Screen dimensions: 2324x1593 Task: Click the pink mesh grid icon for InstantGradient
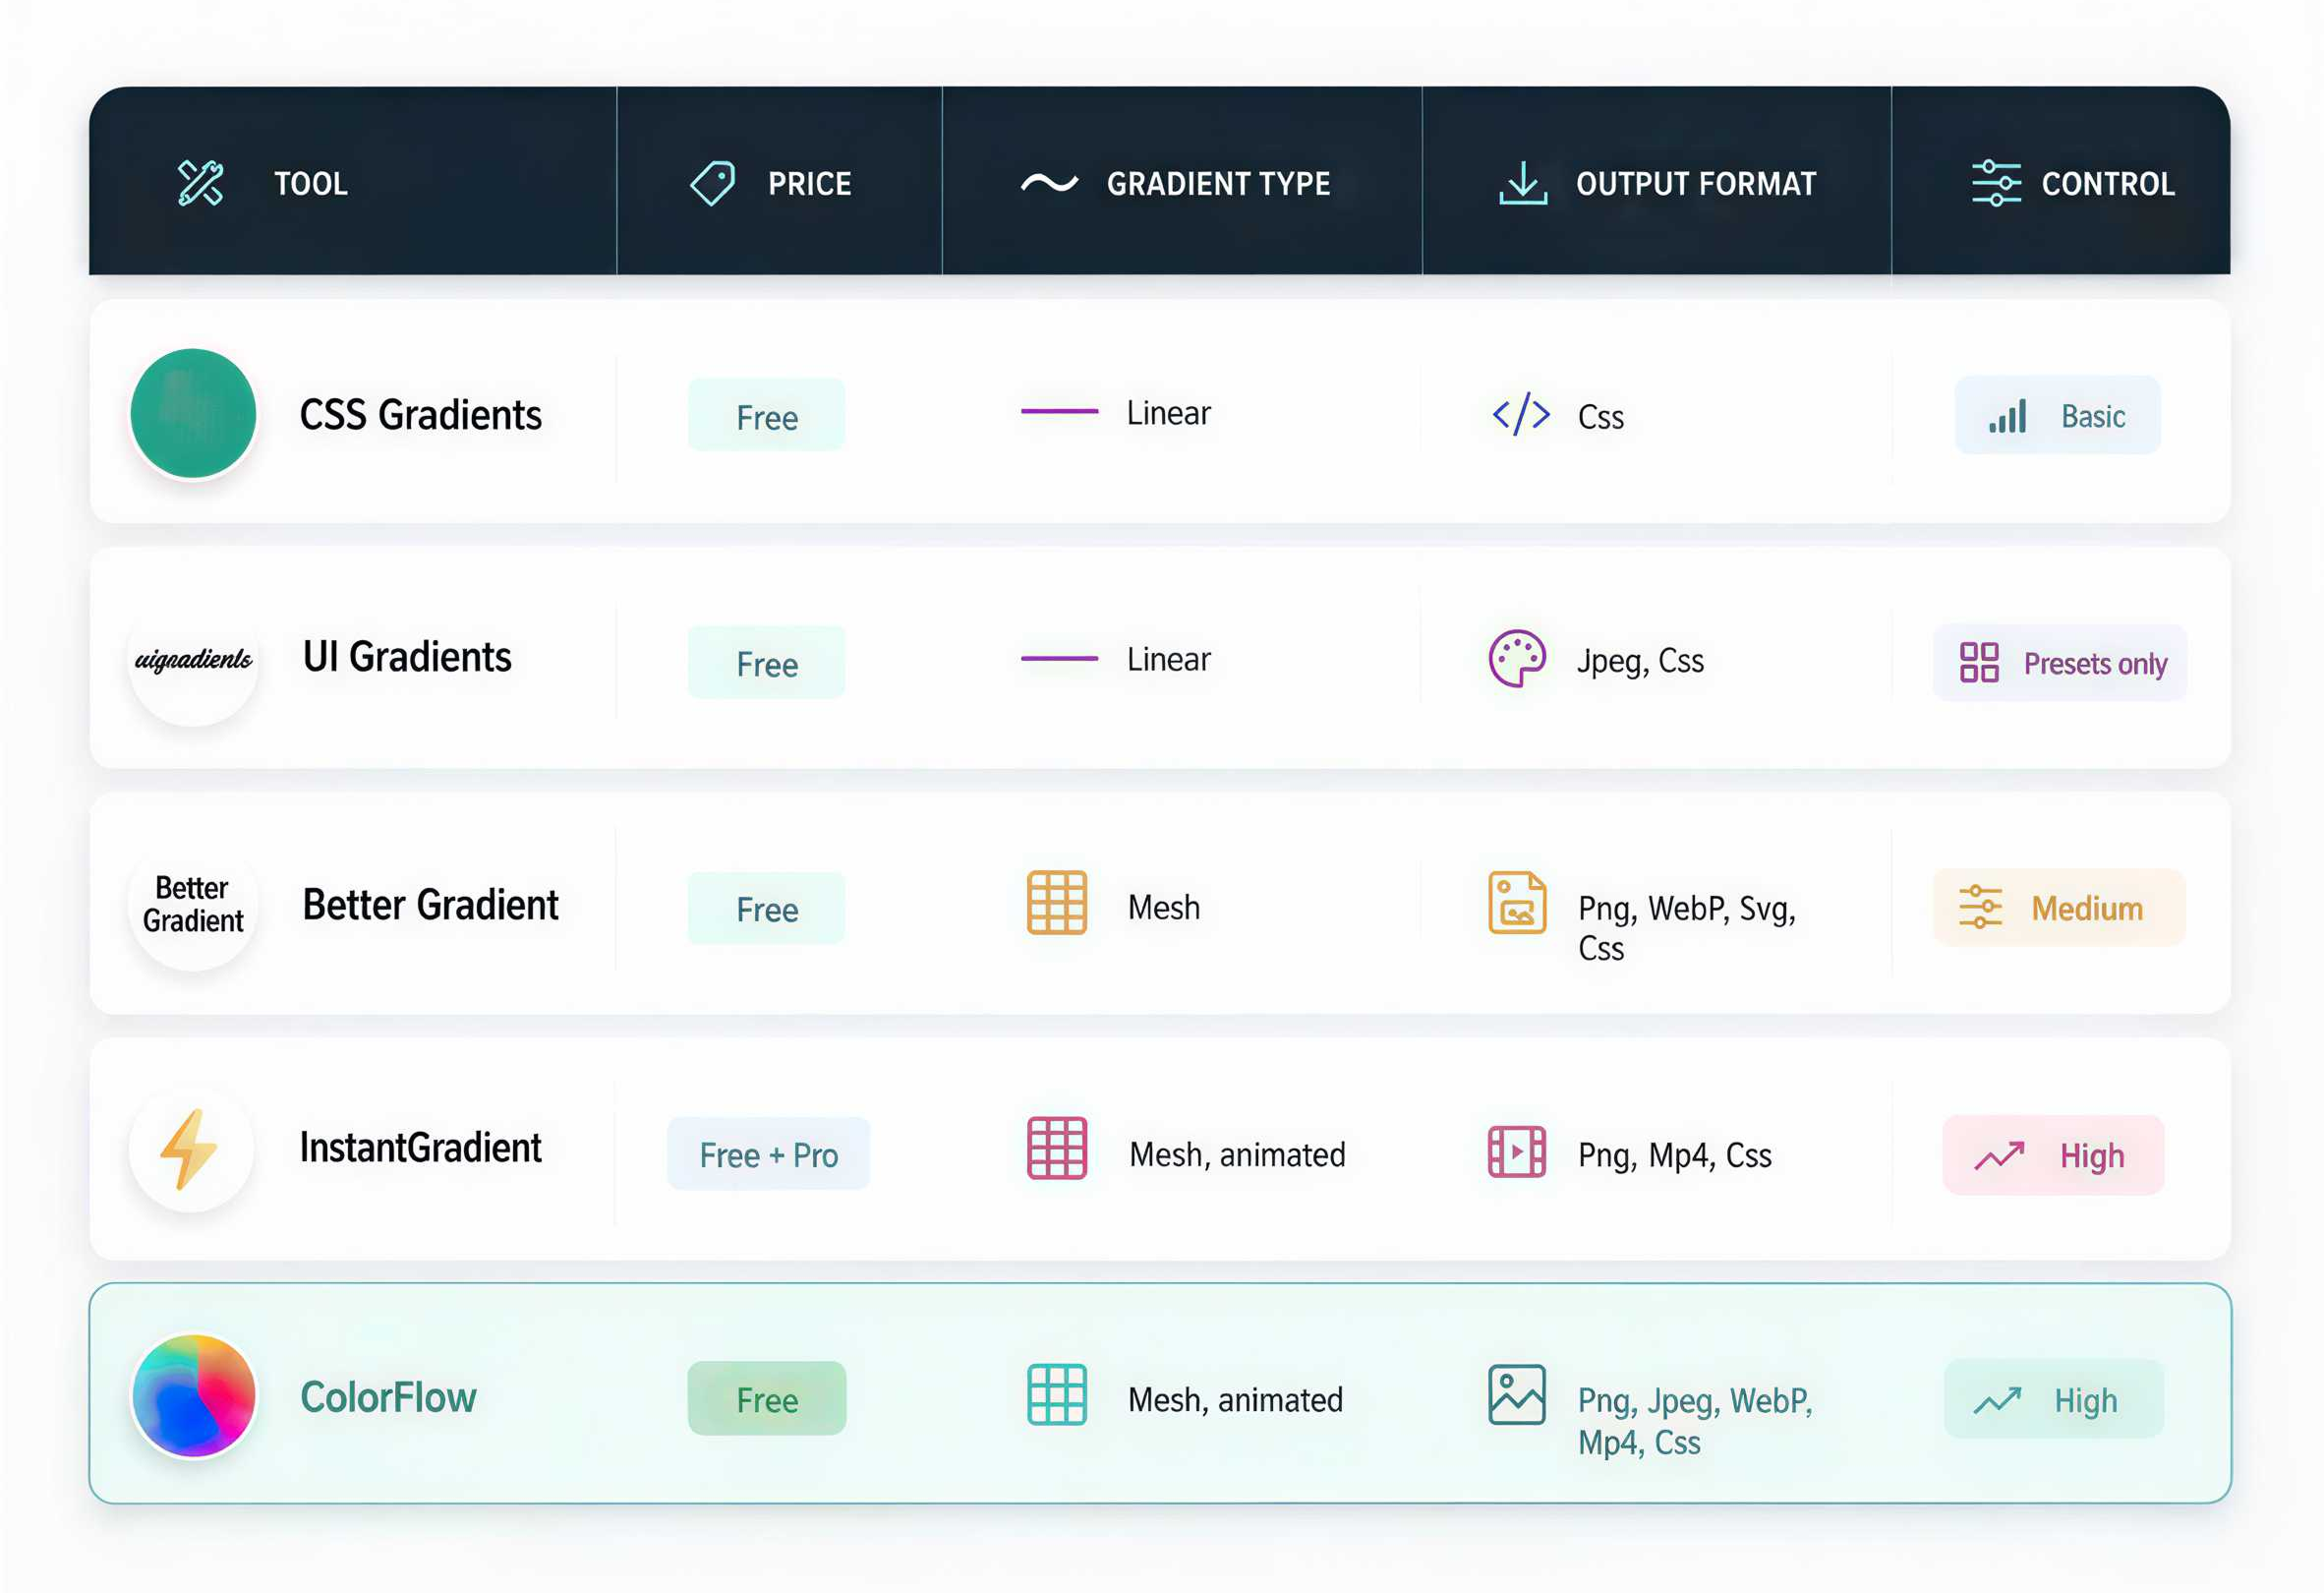(x=1057, y=1148)
